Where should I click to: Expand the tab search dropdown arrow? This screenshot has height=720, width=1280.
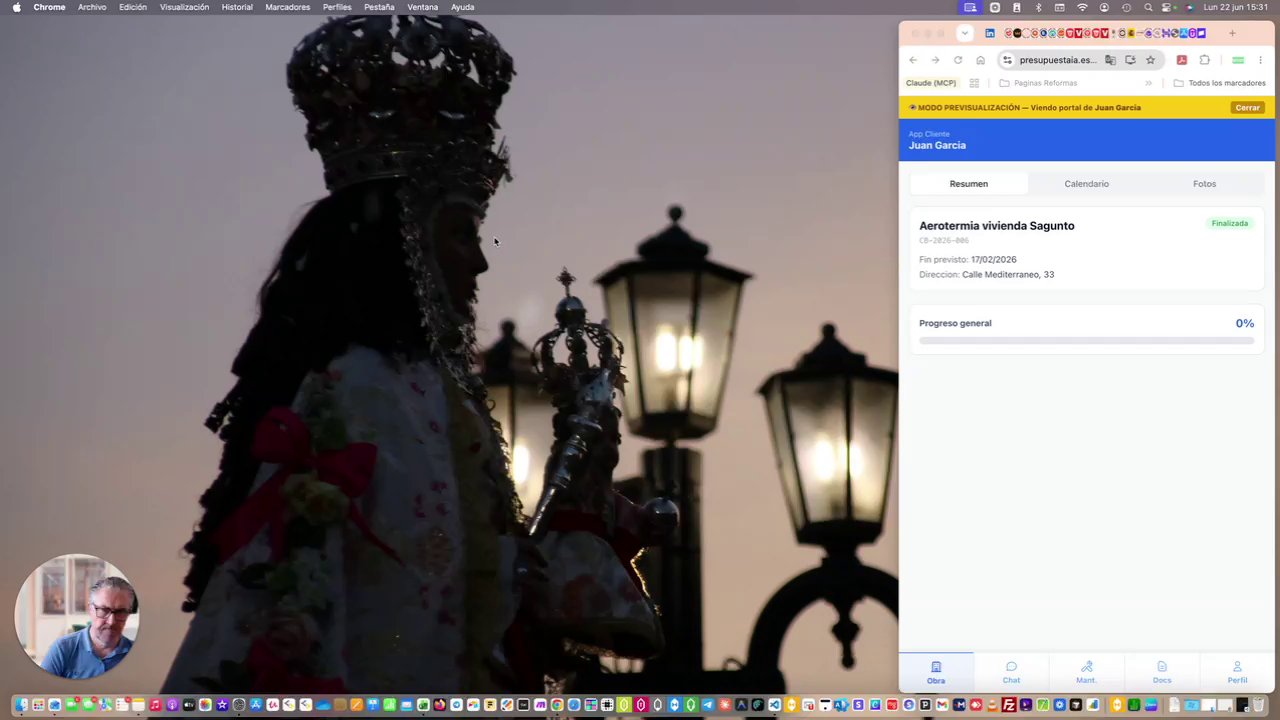[964, 33]
